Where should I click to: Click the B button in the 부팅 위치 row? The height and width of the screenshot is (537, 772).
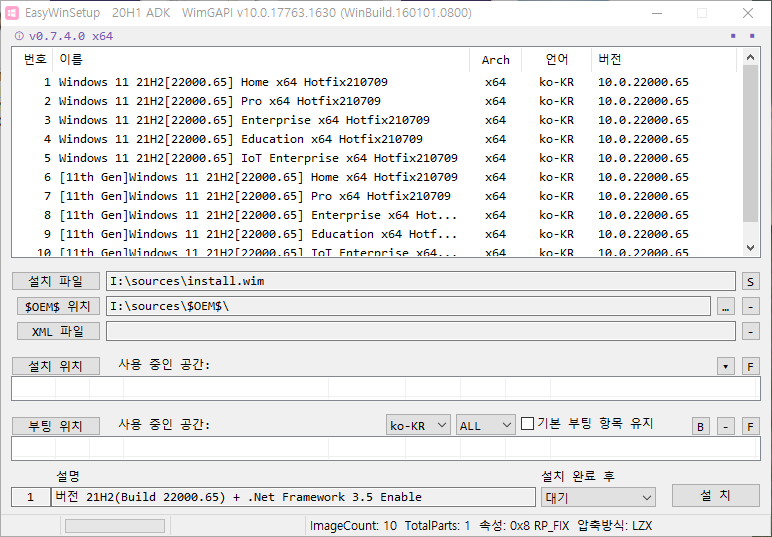(701, 426)
